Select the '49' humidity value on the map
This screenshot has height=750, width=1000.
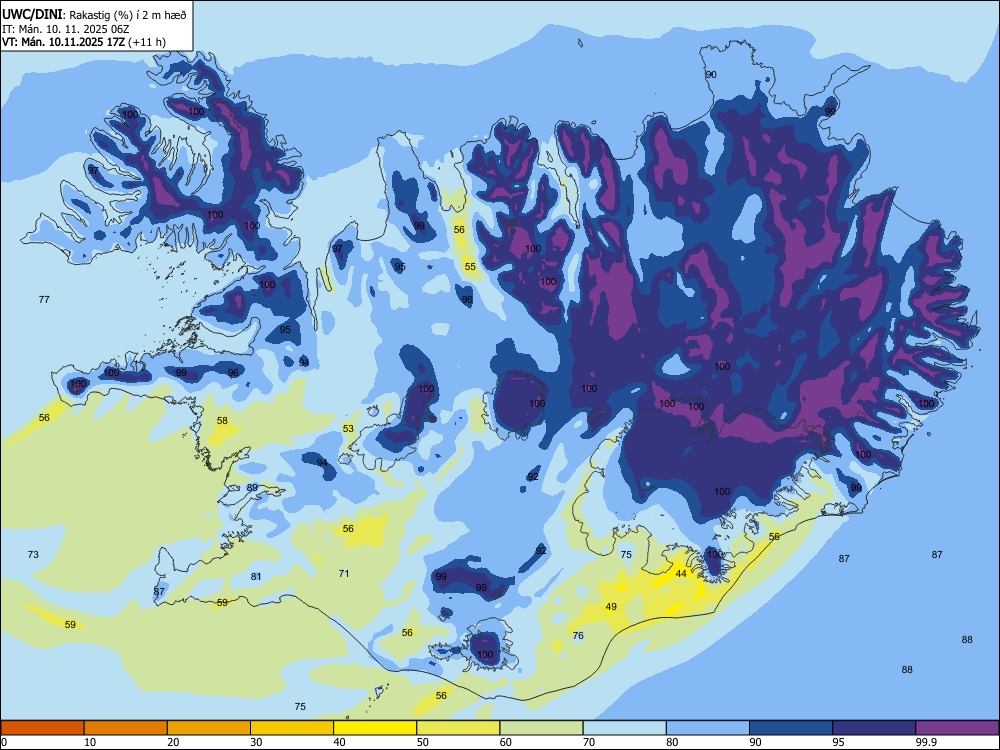(x=611, y=607)
